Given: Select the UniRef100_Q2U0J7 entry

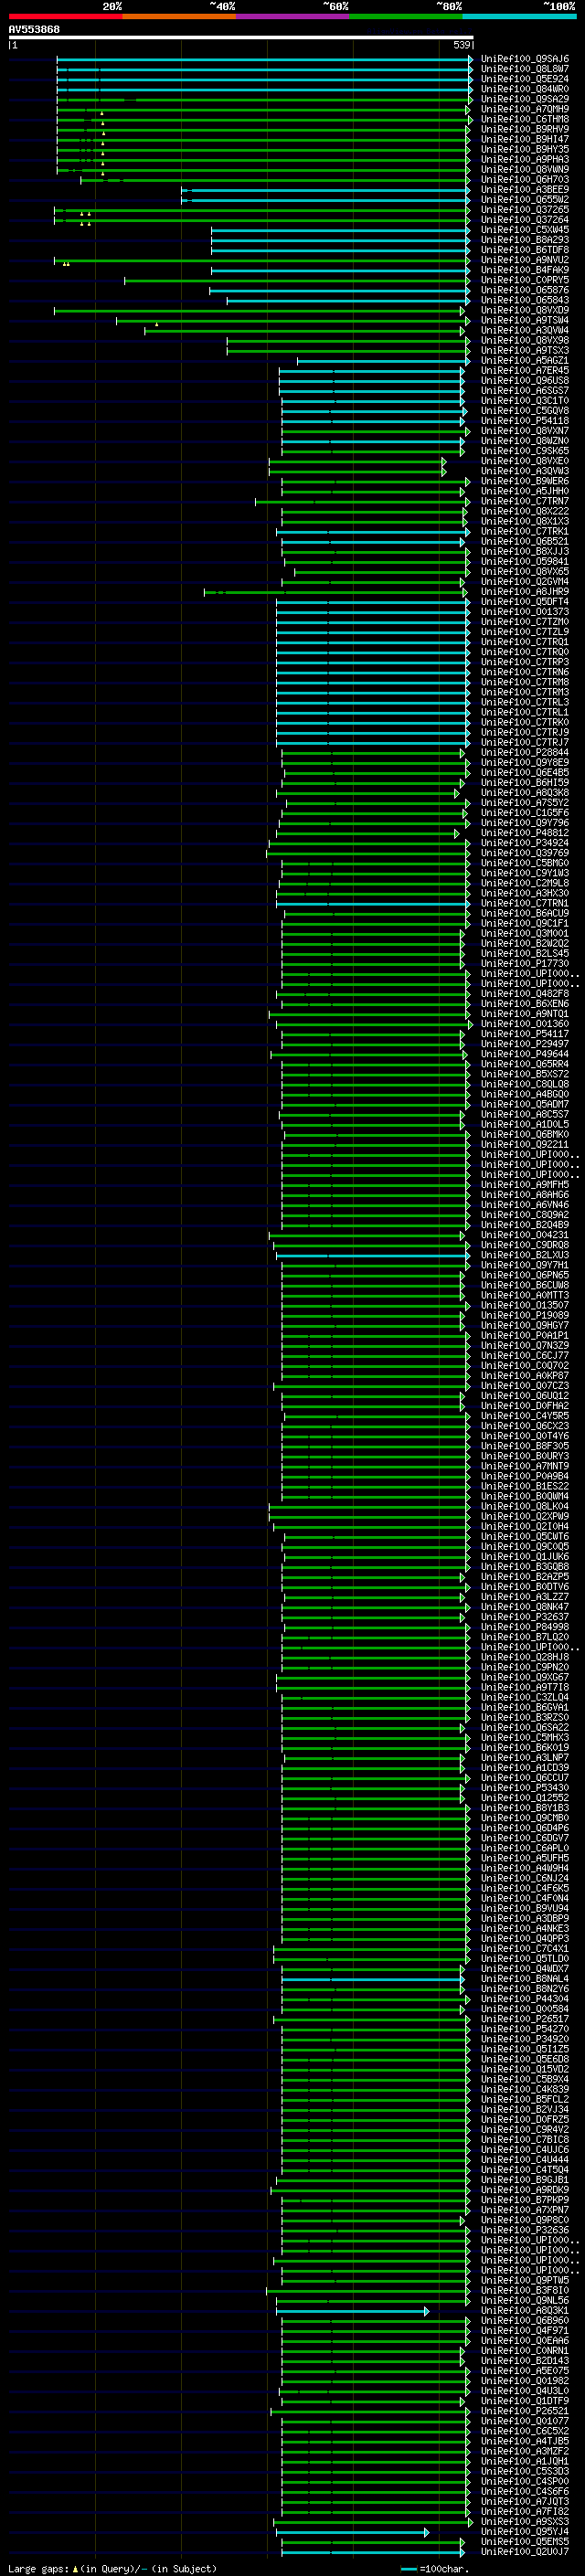Looking at the screenshot, I should tap(525, 2552).
